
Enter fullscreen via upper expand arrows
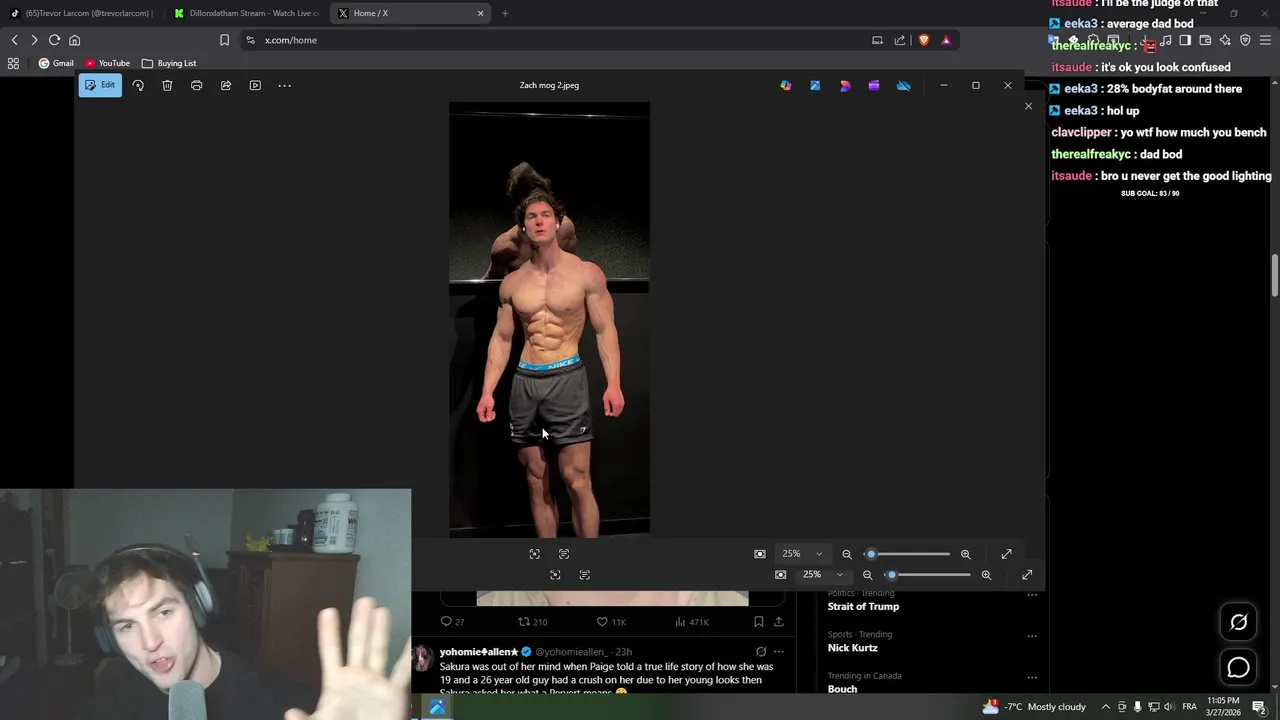(1007, 554)
